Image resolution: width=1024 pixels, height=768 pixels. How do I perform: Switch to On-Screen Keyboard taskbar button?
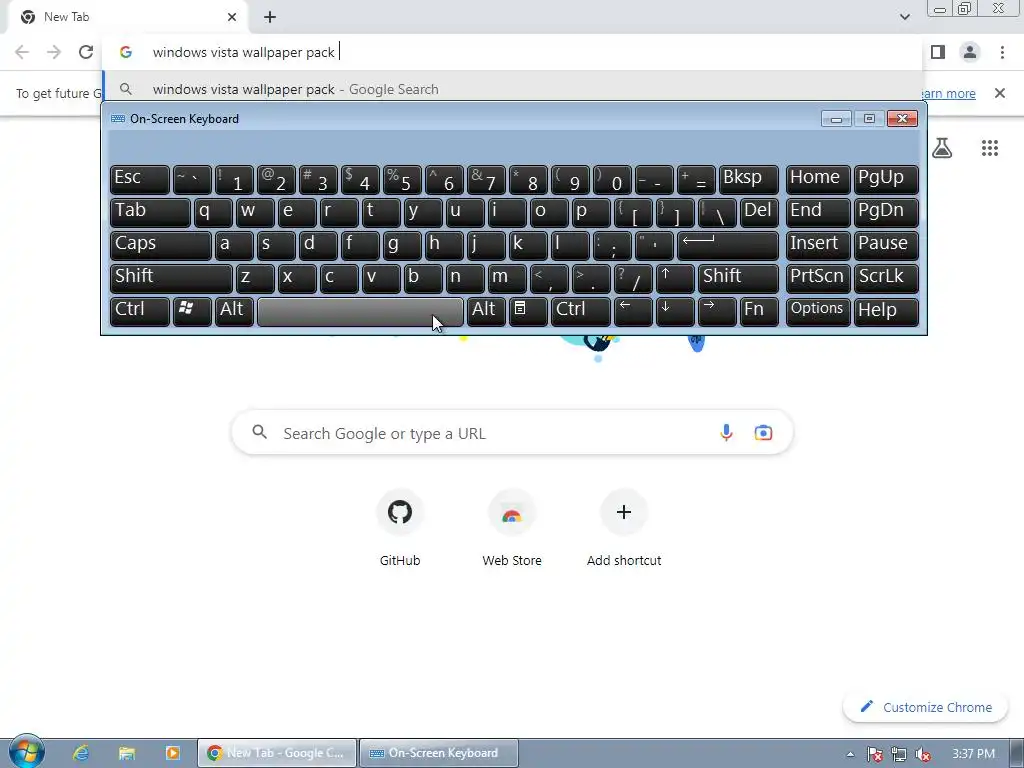click(x=440, y=753)
